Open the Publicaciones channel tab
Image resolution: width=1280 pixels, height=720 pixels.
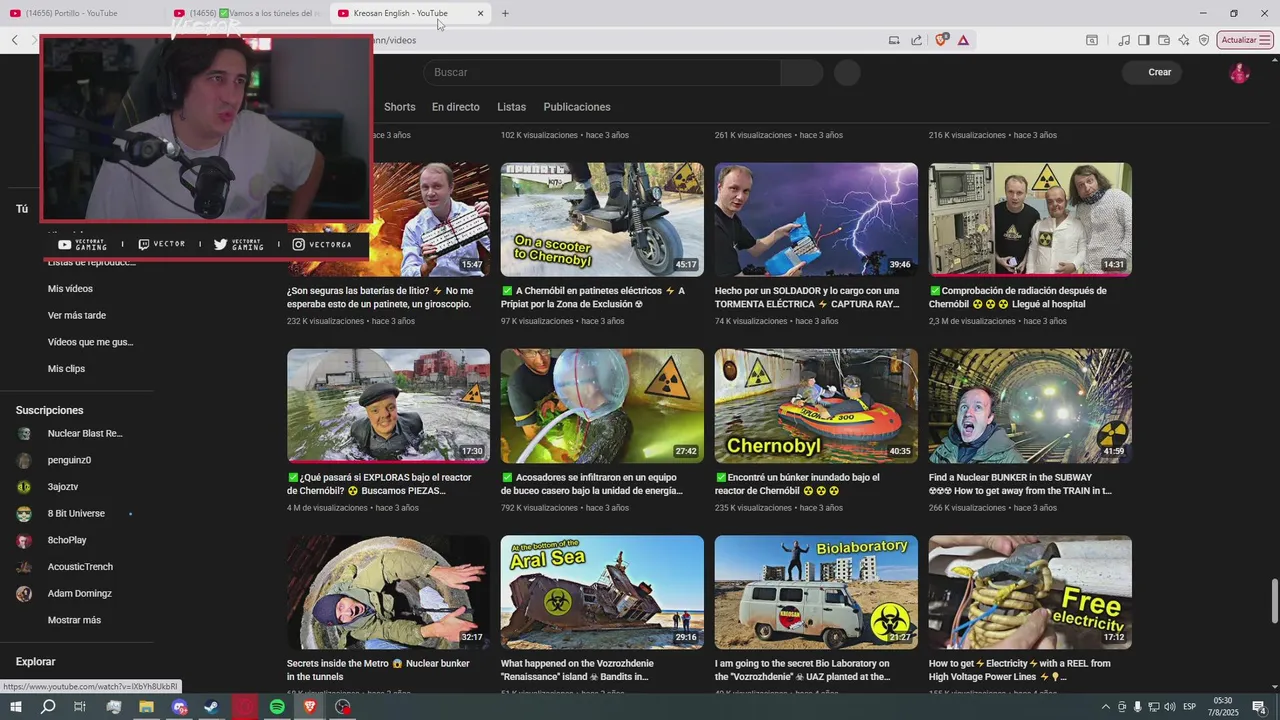tap(577, 107)
